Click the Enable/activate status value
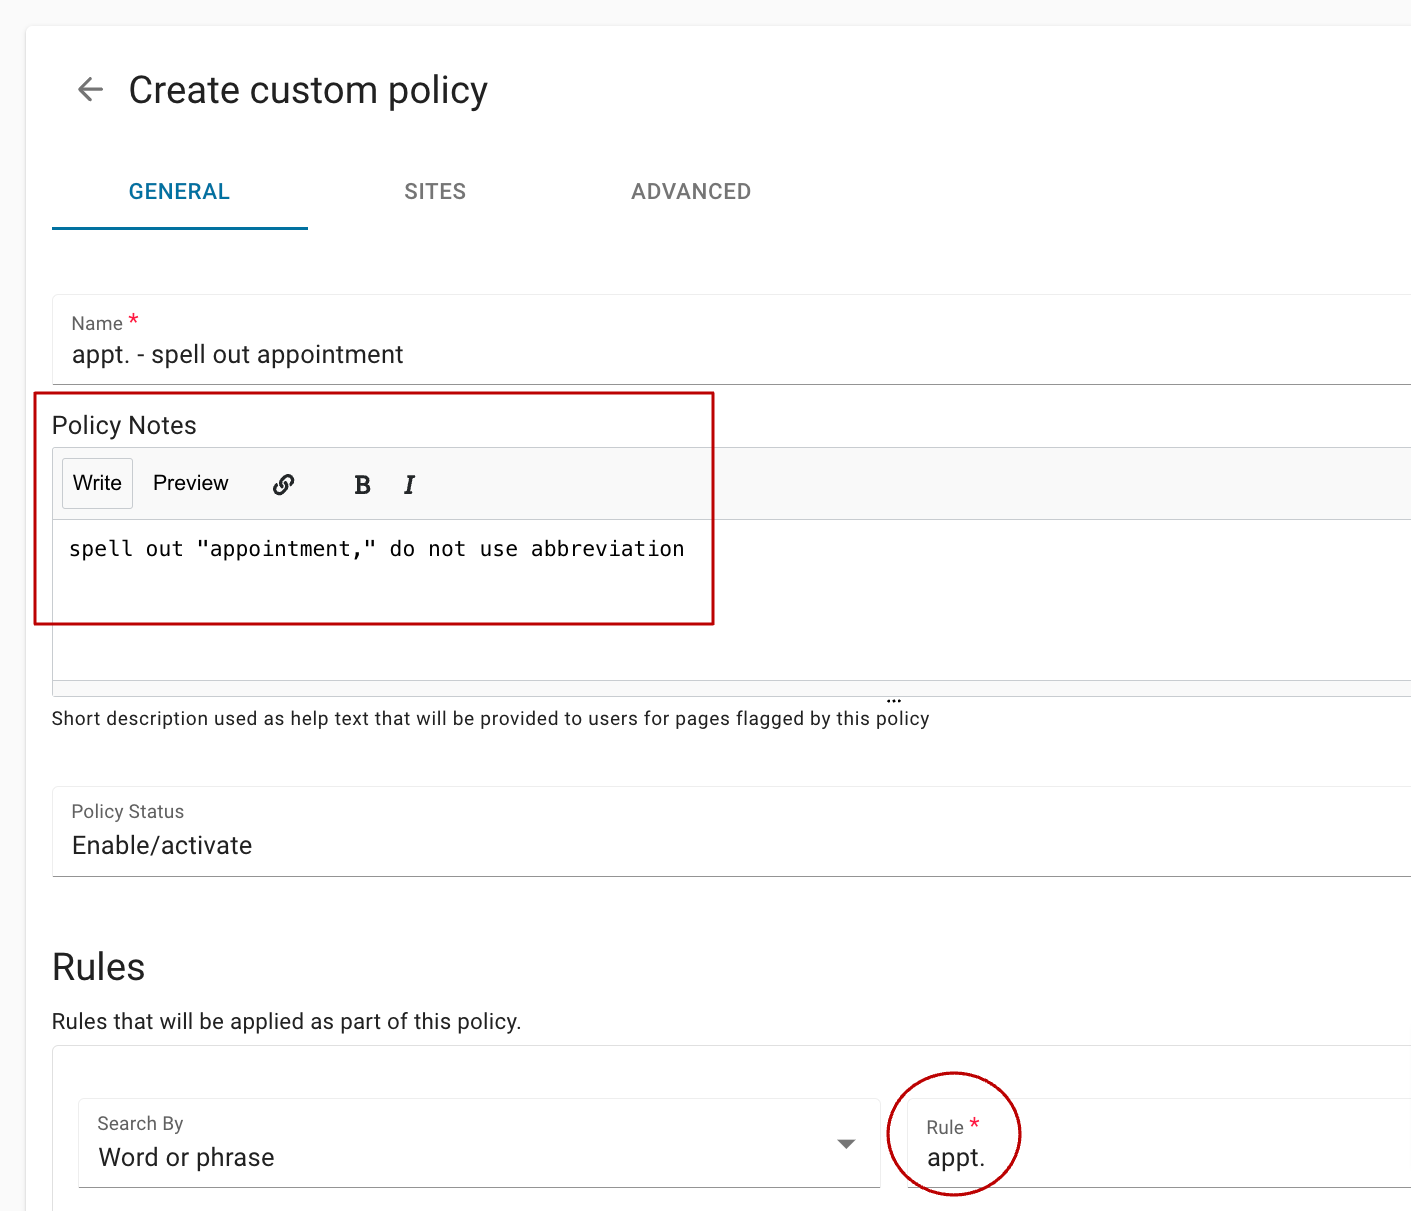 pos(161,845)
